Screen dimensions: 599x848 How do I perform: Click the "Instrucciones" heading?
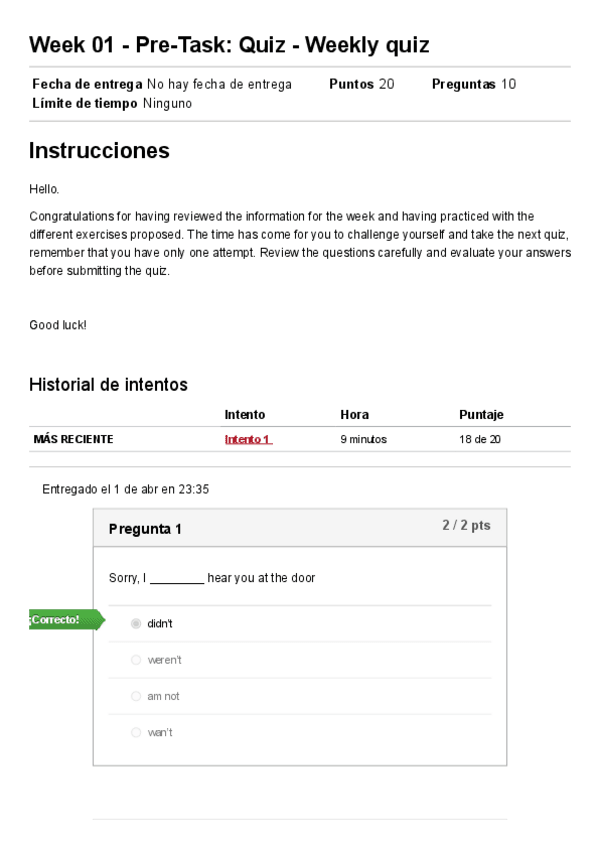(x=100, y=150)
